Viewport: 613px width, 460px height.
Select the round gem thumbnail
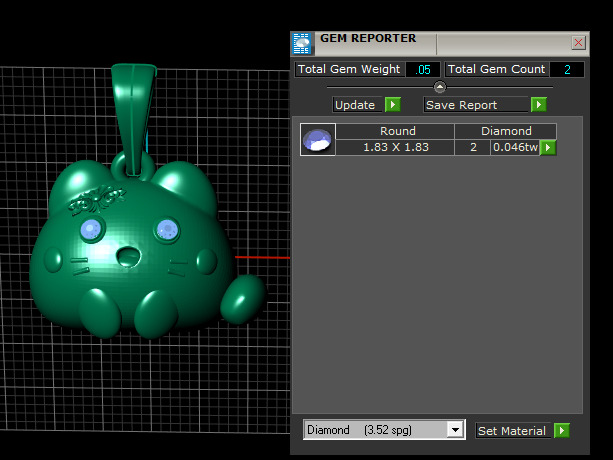(317, 140)
